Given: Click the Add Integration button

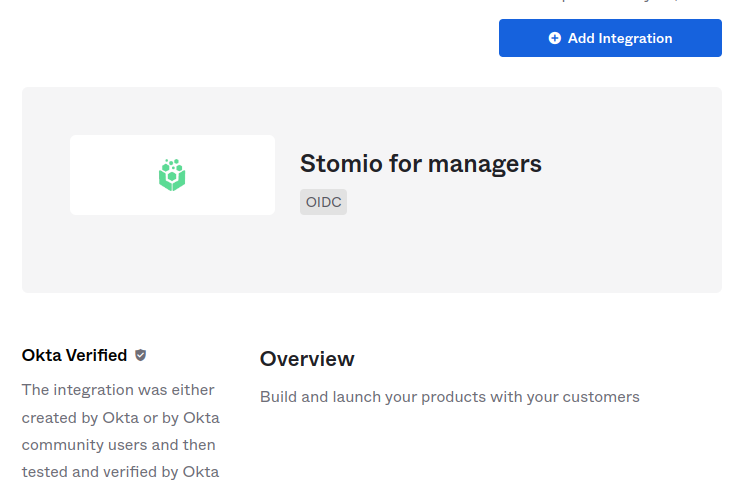Looking at the screenshot, I should (610, 38).
